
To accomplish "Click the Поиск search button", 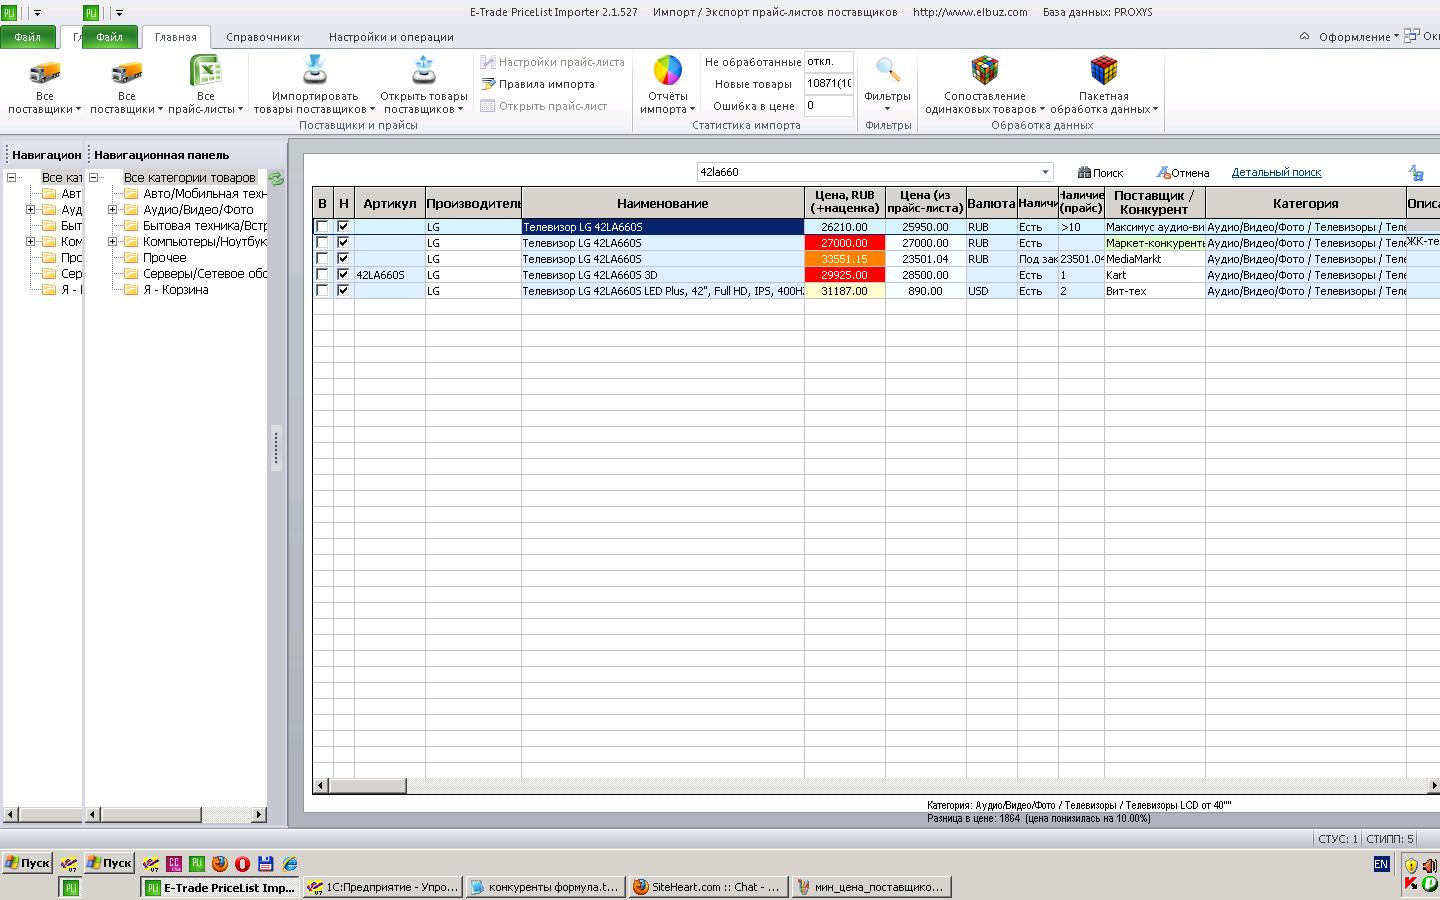I will [1100, 173].
